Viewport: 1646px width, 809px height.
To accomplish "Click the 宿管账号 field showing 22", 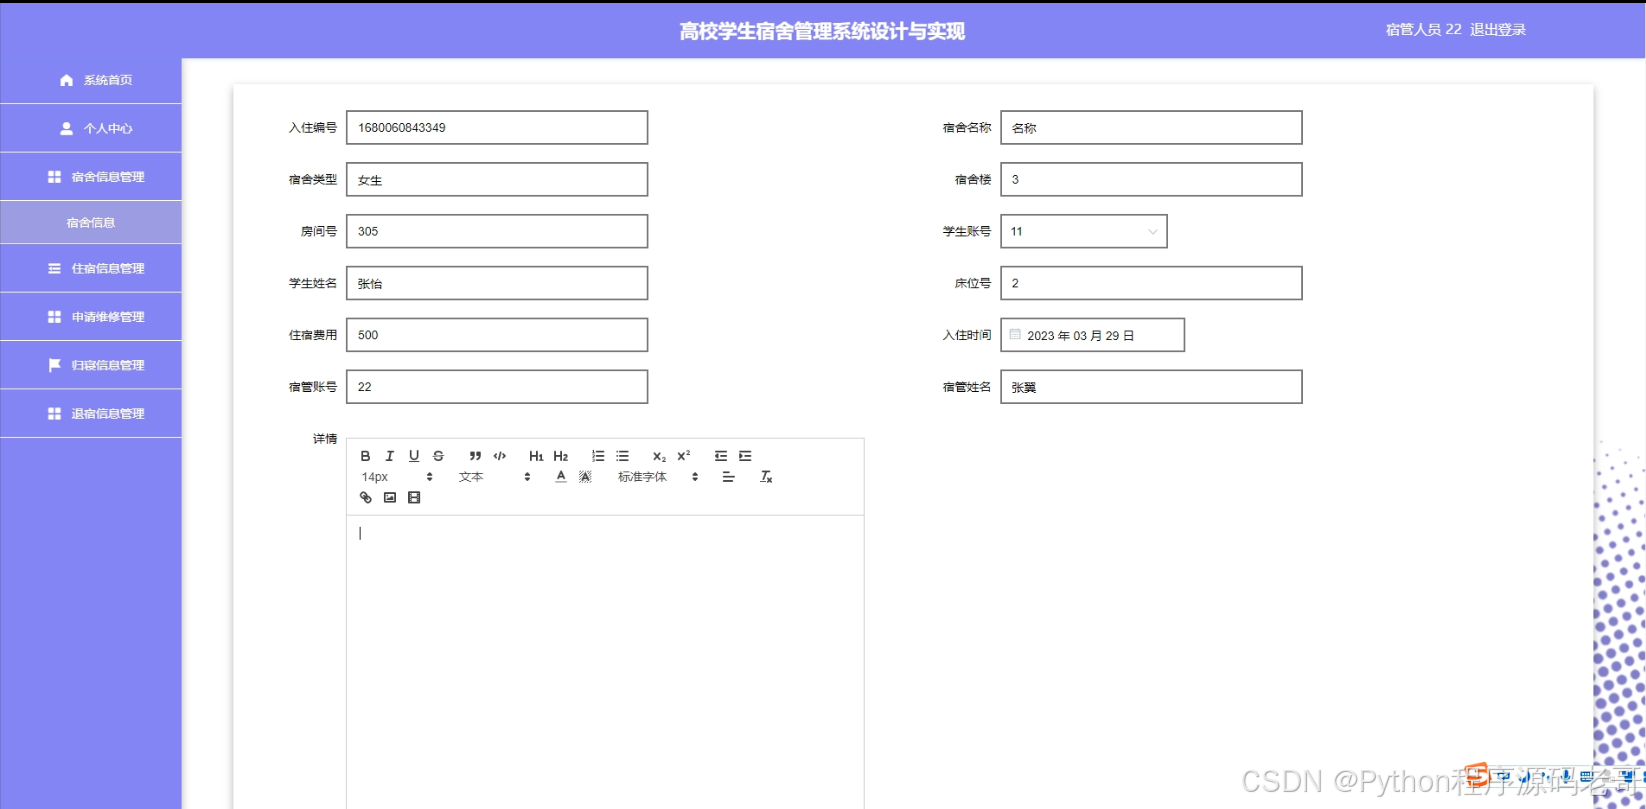I will (497, 387).
